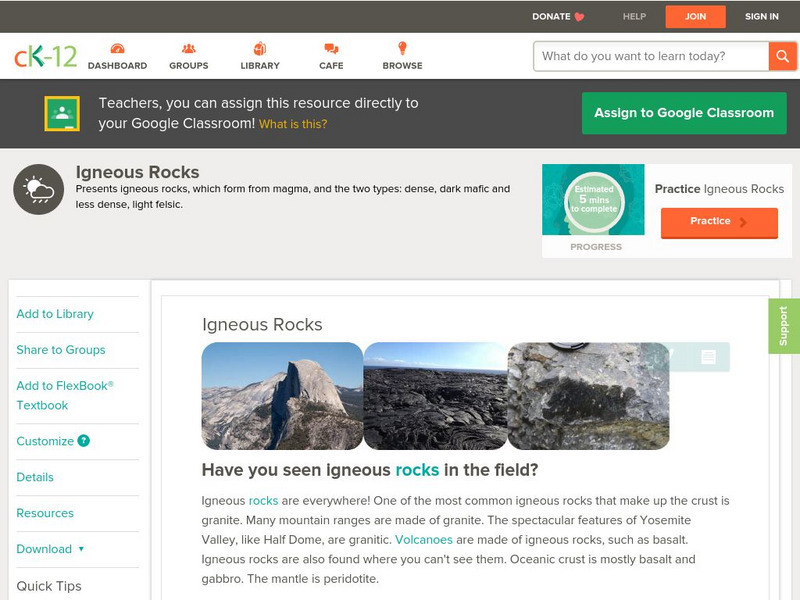Click the Browse lightbulb icon
Screen dimensions: 800x600
coord(402,49)
